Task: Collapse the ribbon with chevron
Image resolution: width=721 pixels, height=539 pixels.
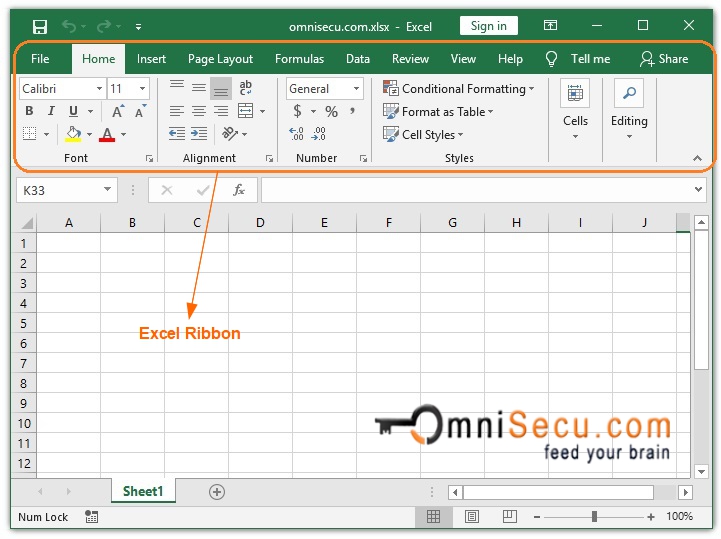Action: [x=697, y=159]
